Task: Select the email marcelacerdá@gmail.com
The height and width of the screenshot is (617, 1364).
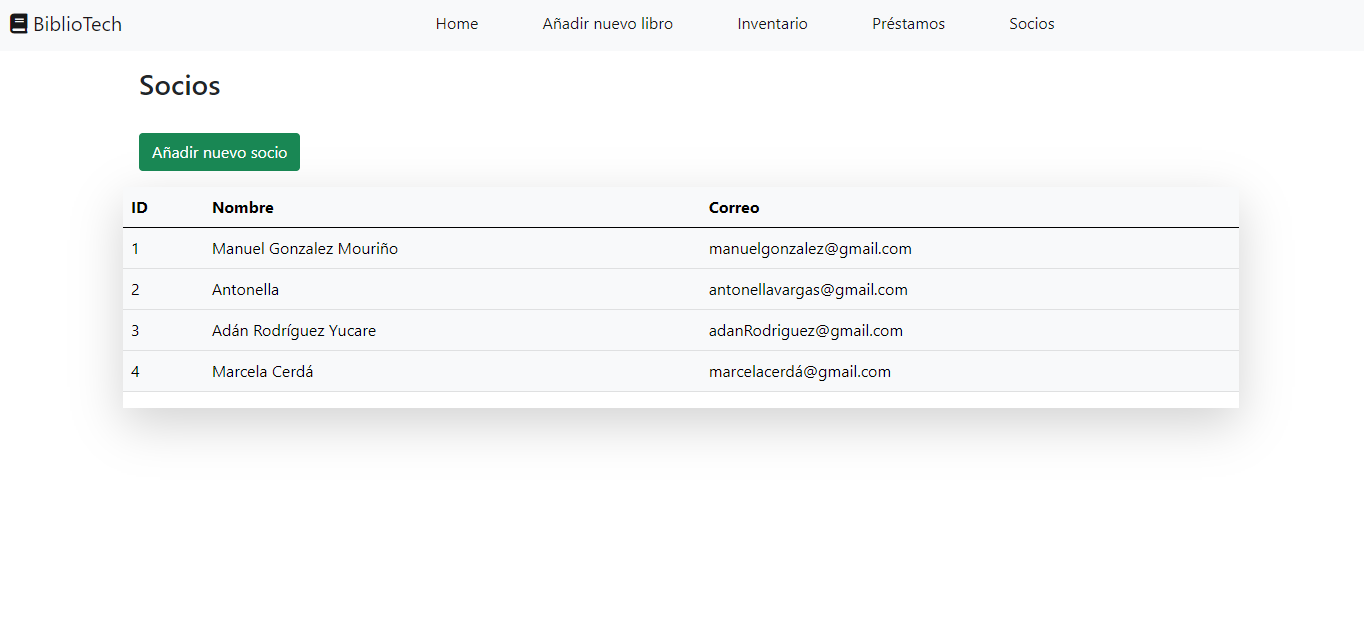Action: tap(799, 371)
